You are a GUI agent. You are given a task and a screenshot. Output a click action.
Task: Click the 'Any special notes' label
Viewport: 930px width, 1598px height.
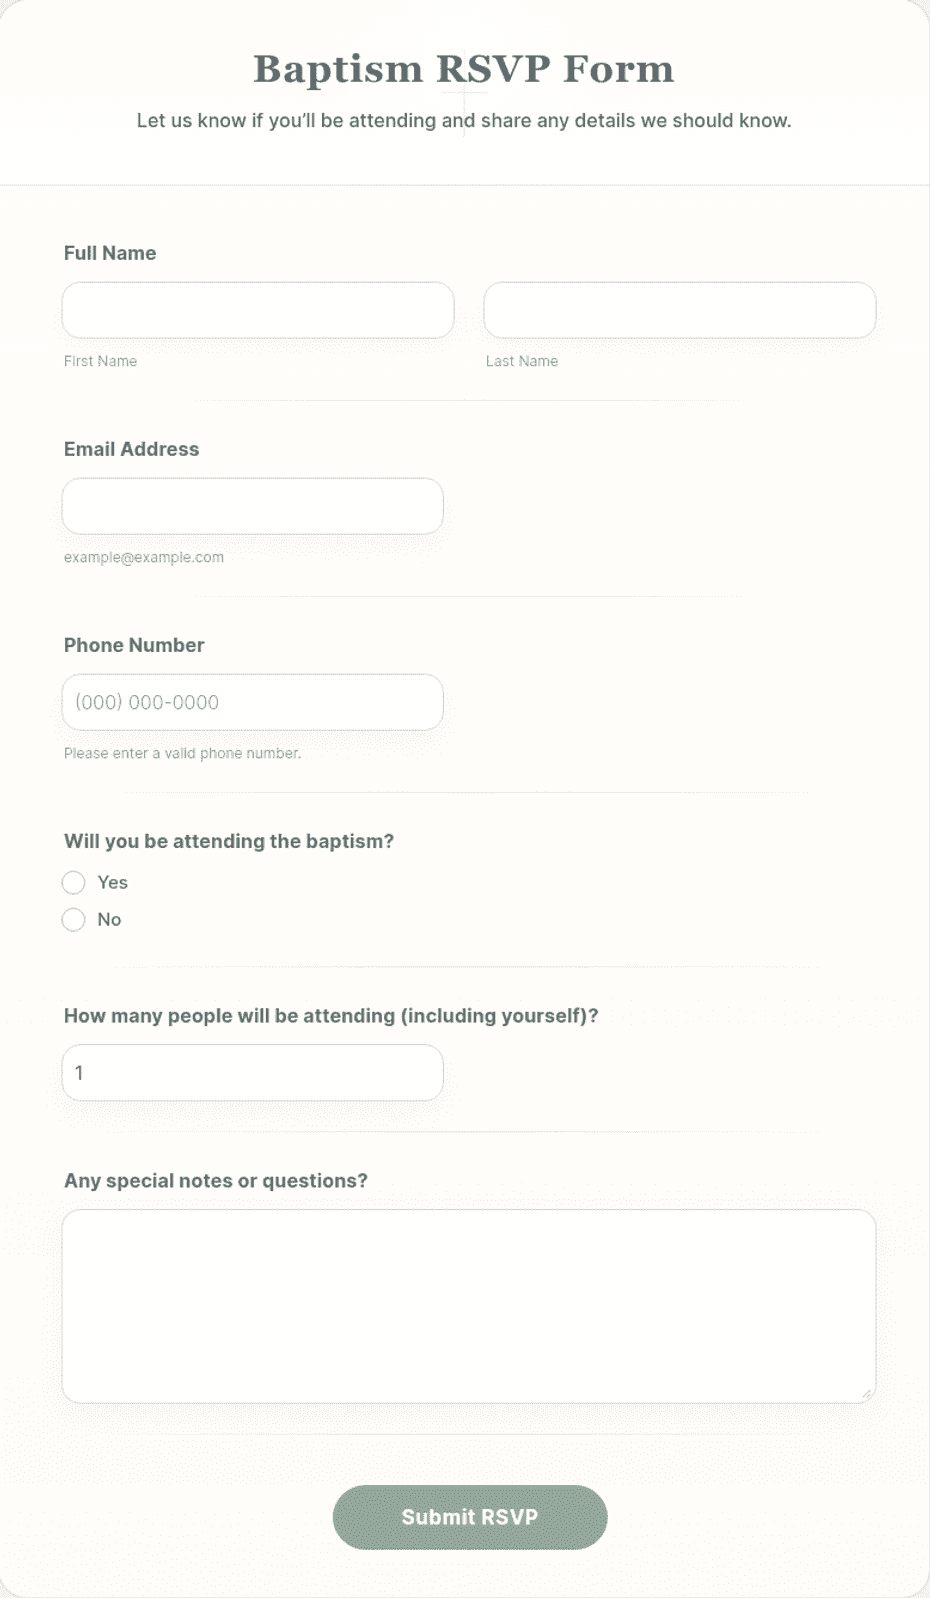pyautogui.click(x=216, y=1180)
